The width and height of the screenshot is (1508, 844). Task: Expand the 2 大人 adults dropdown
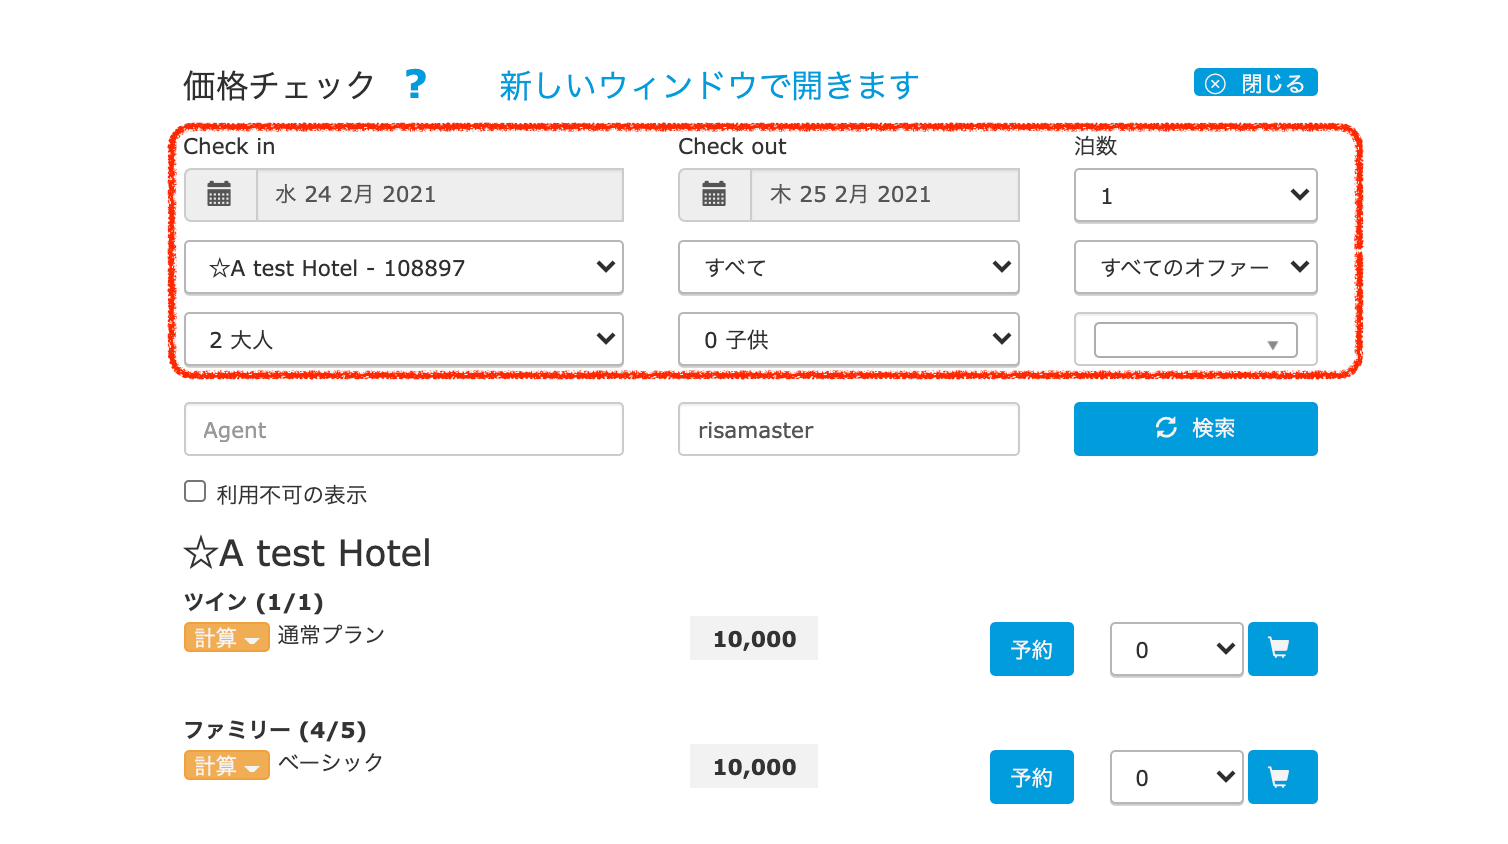click(403, 339)
